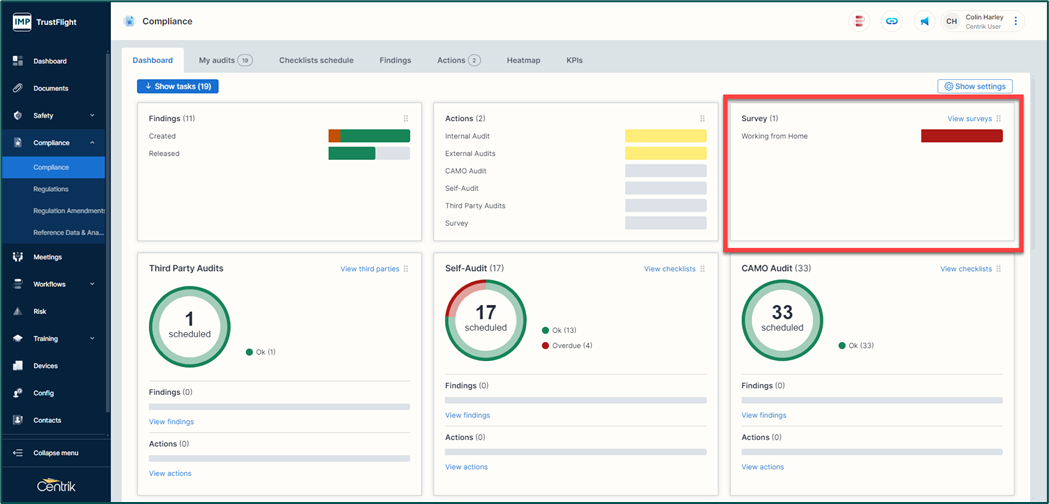Click the Dashboard icon in the sidebar
Screen dimensions: 1049x504
click(x=18, y=61)
